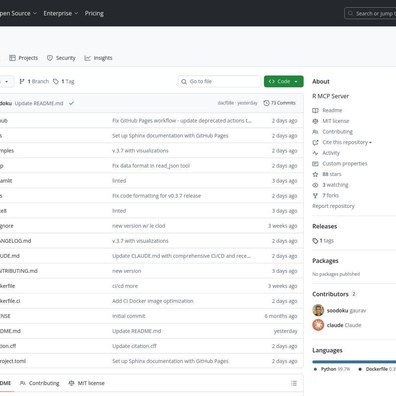Open commit 'new version w/ le clod'
This screenshot has width=396, height=396.
(139, 226)
